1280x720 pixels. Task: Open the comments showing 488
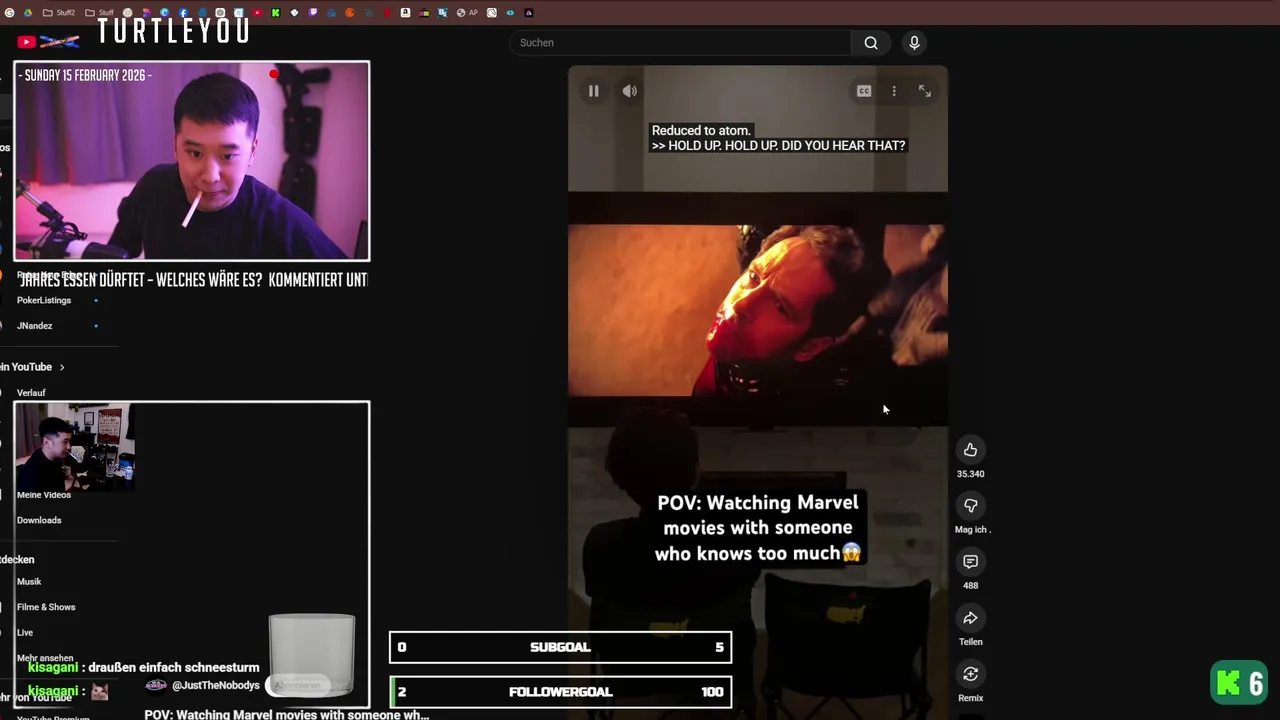tap(970, 562)
